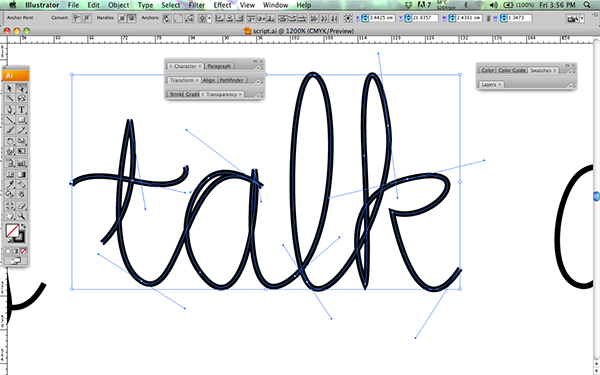Open the Color Guide tab
The image size is (600, 375).
pos(512,70)
